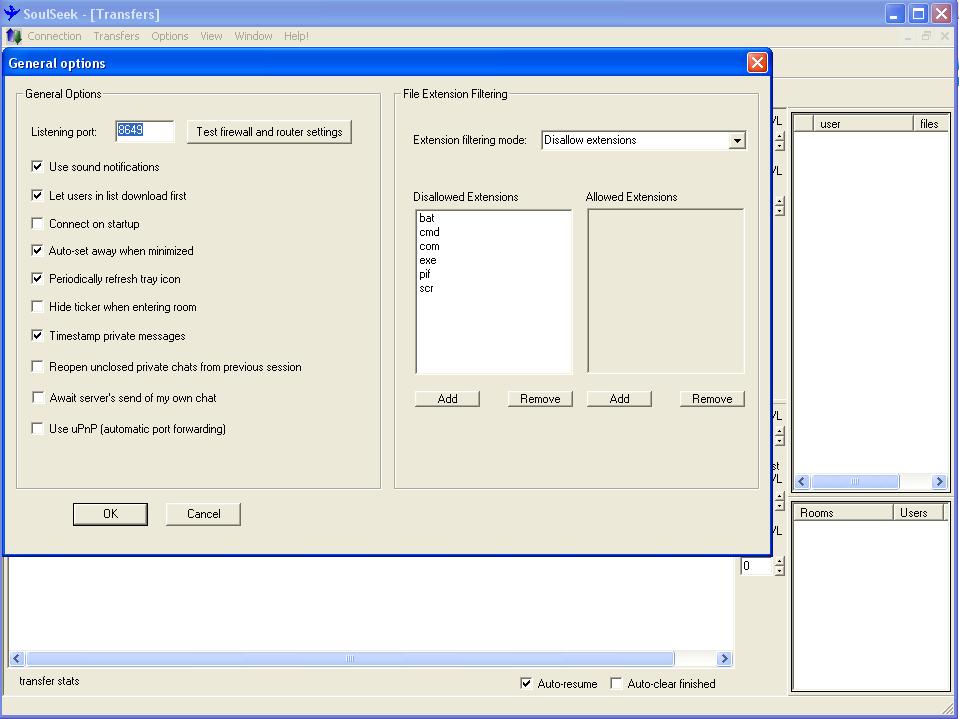The image size is (959, 719).
Task: Click right arrow of user list scrollbar
Action: click(x=940, y=482)
